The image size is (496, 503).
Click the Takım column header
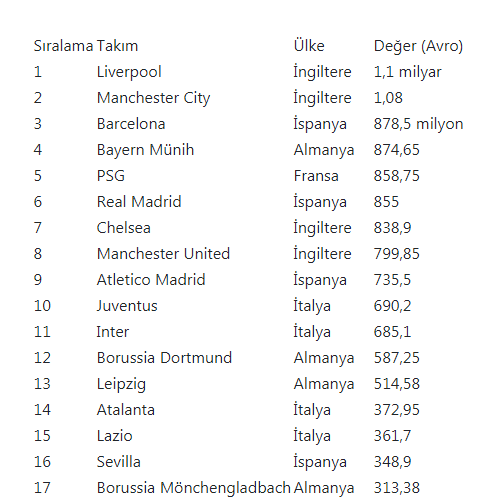click(117, 46)
